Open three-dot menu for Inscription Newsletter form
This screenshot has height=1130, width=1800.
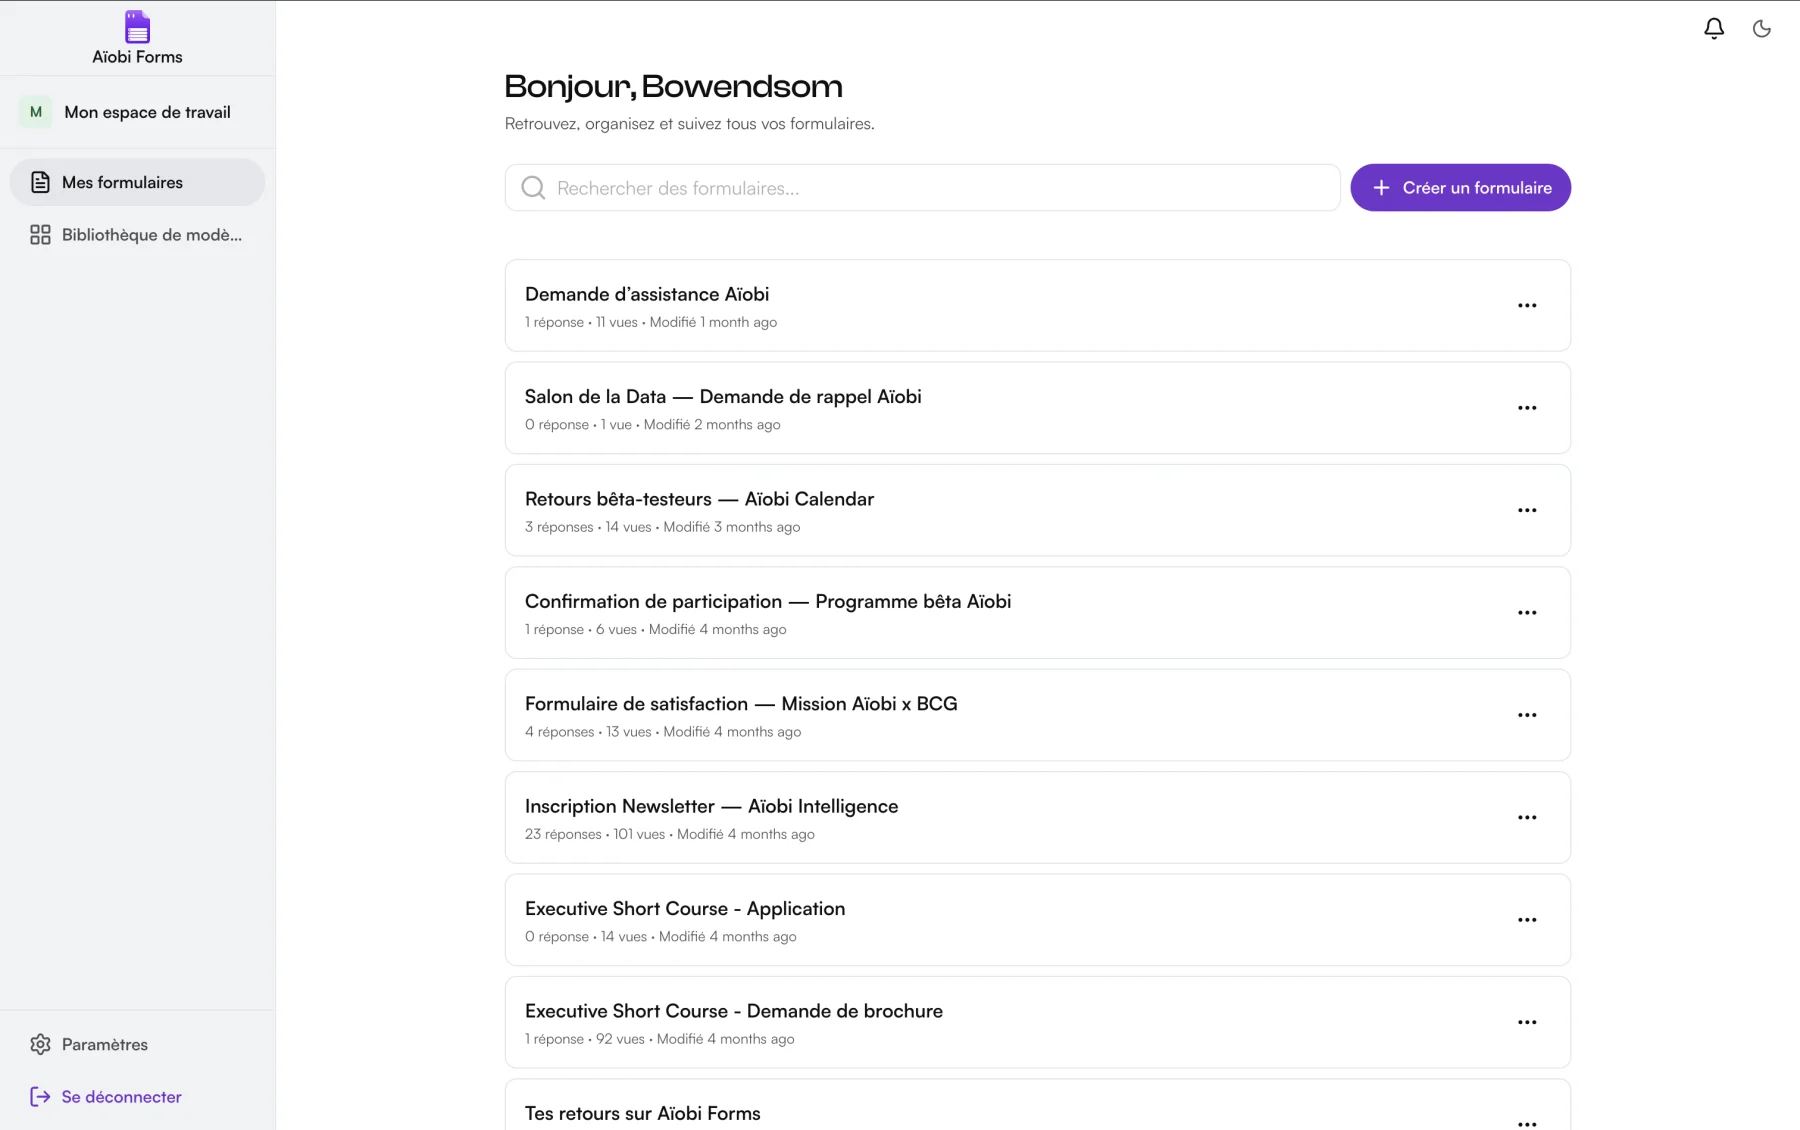pyautogui.click(x=1526, y=818)
